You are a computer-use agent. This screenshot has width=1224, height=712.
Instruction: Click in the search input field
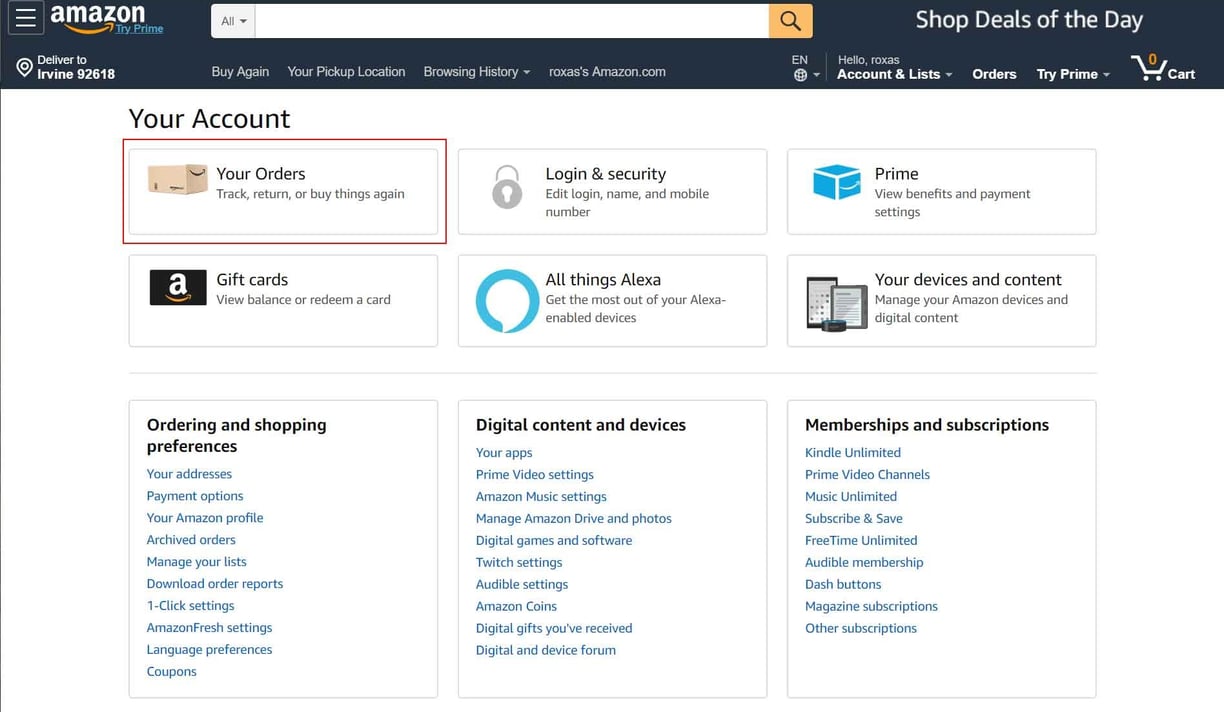[512, 21]
